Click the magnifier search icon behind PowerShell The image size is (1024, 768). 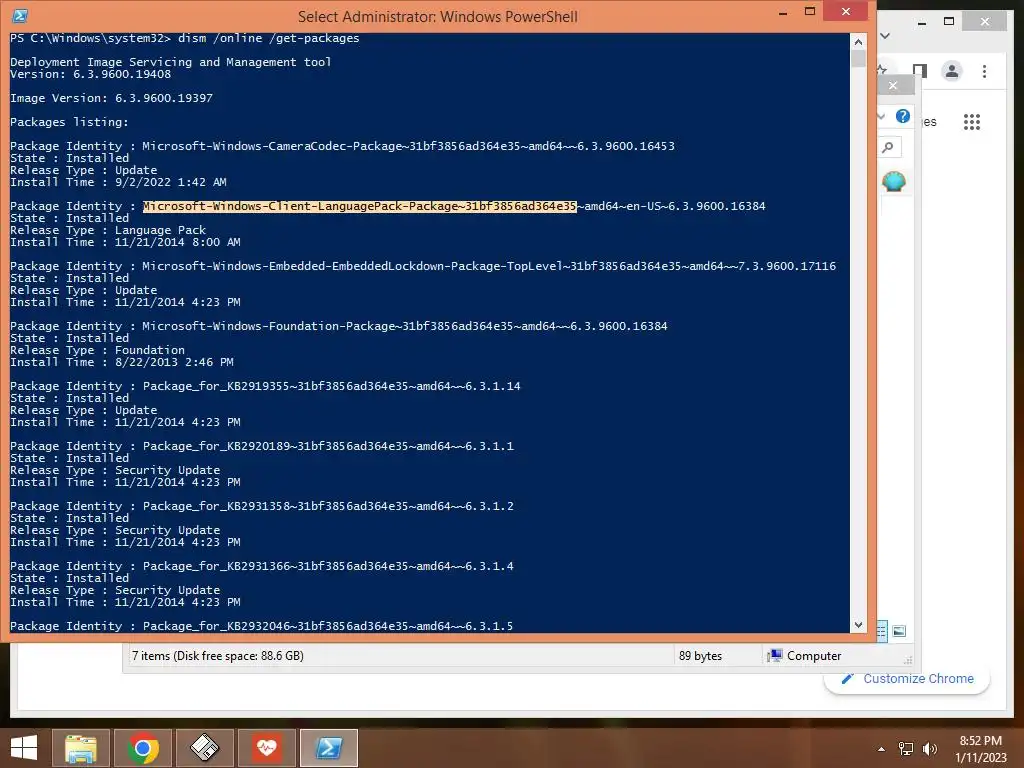[888, 147]
